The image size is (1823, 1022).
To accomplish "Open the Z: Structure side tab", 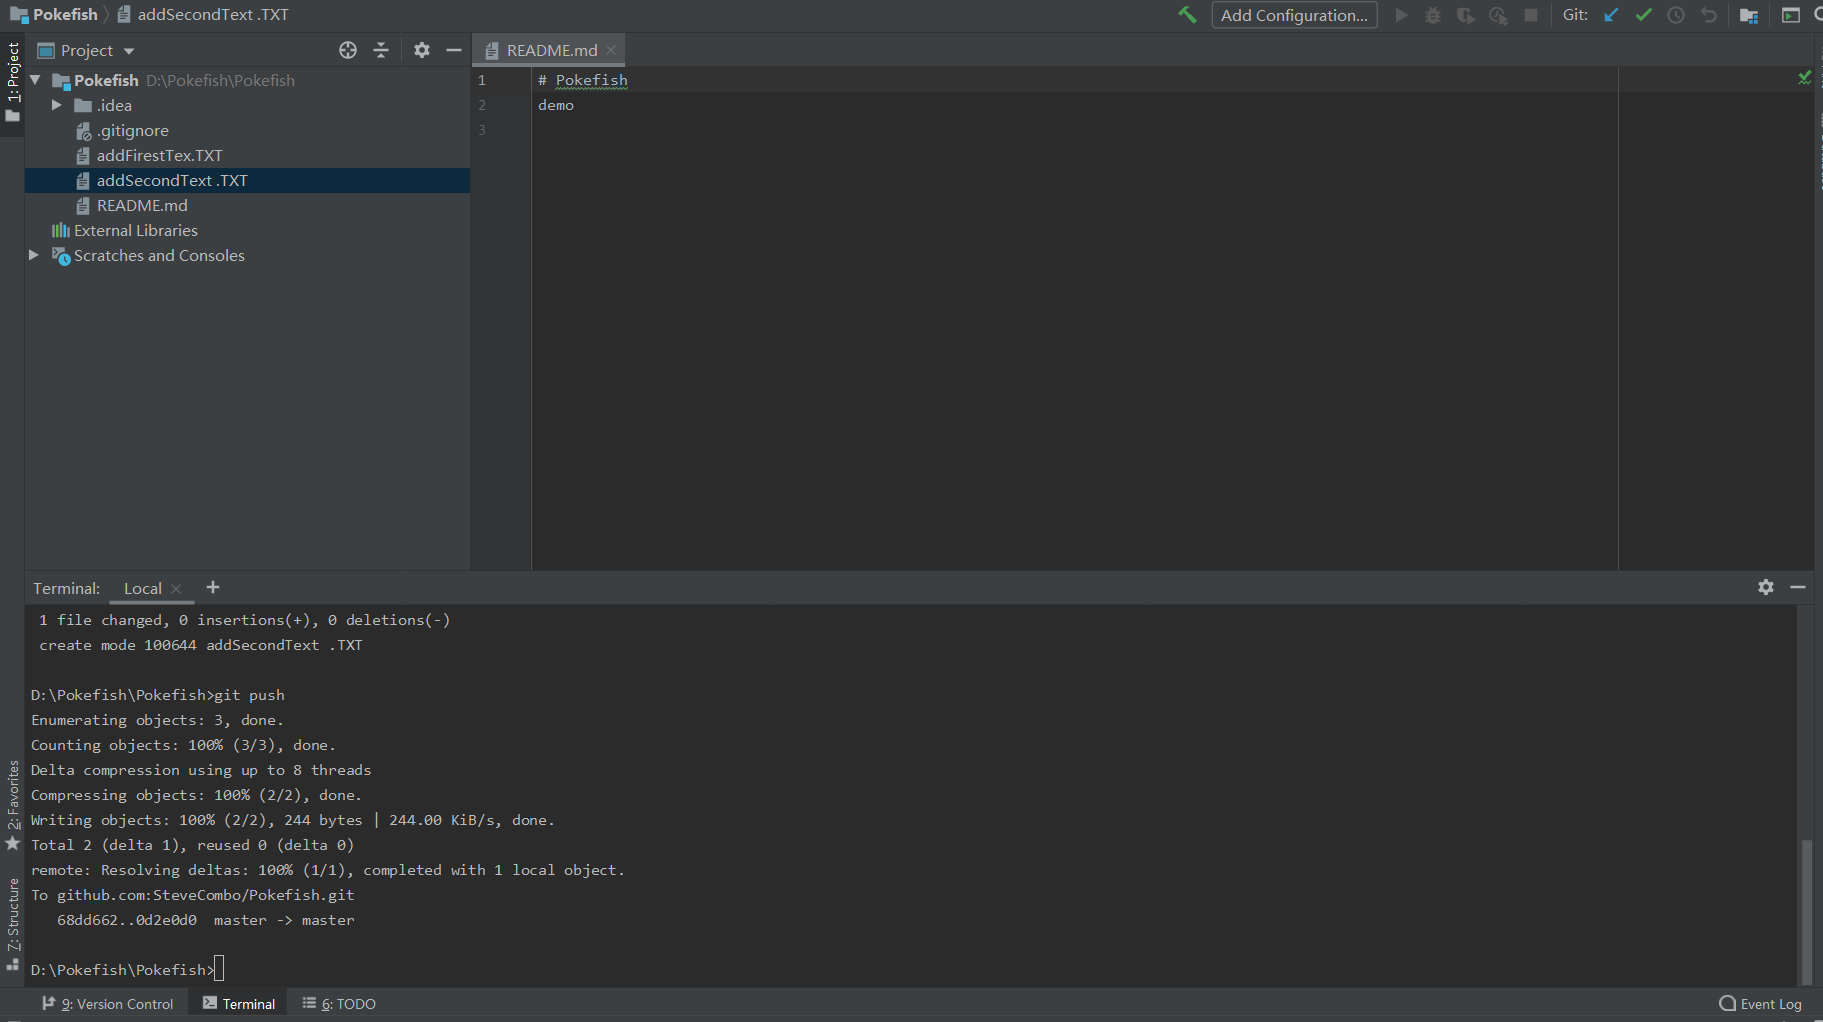I will pyautogui.click(x=13, y=925).
